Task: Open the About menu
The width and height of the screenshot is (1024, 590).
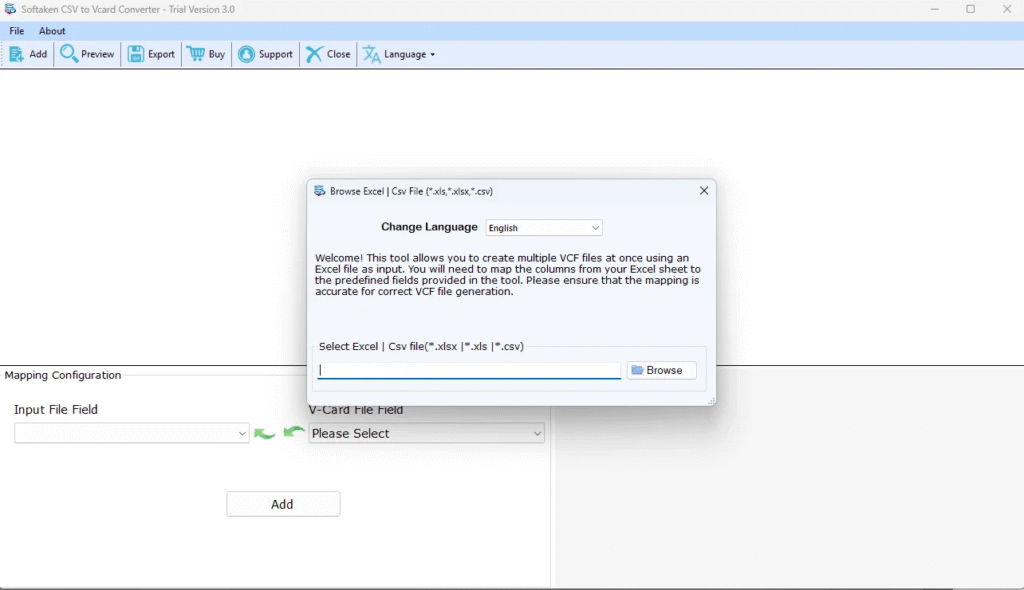Action: coord(52,31)
